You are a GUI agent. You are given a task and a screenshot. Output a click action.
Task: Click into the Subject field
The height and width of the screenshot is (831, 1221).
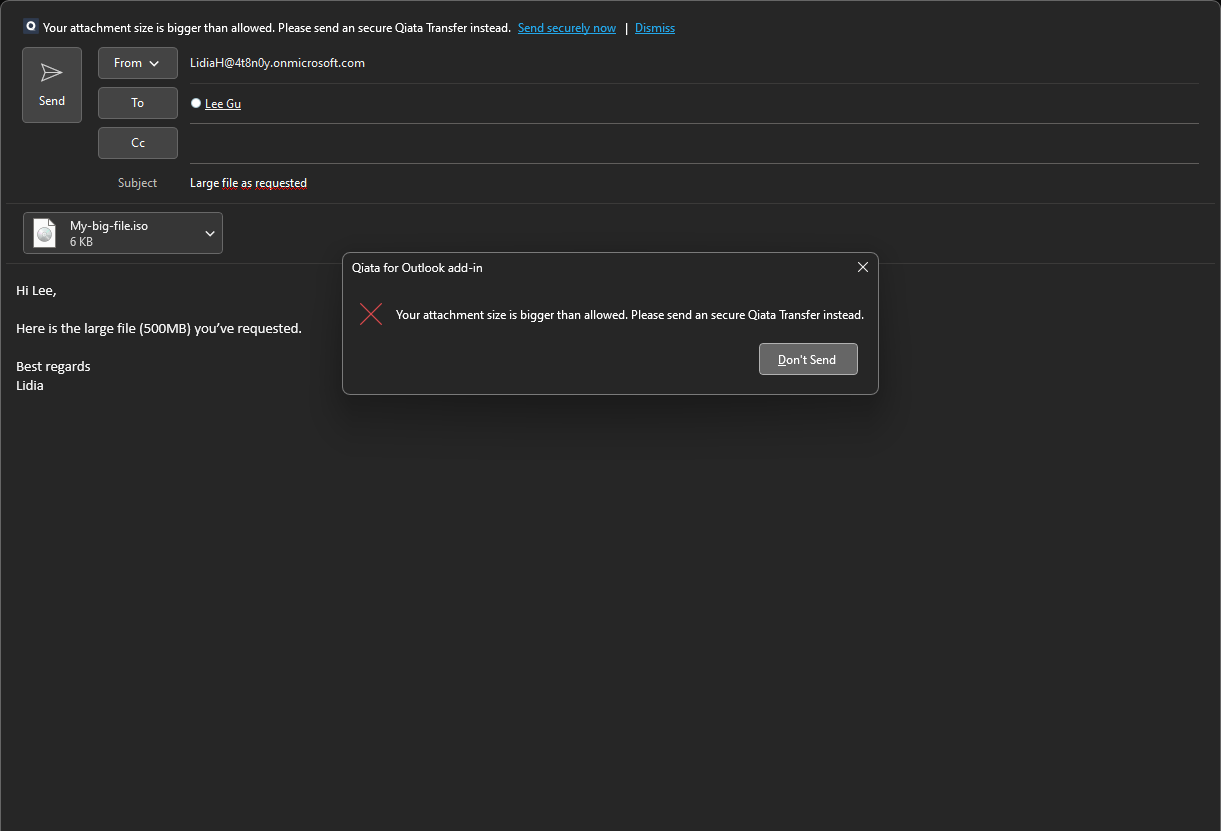[600, 183]
